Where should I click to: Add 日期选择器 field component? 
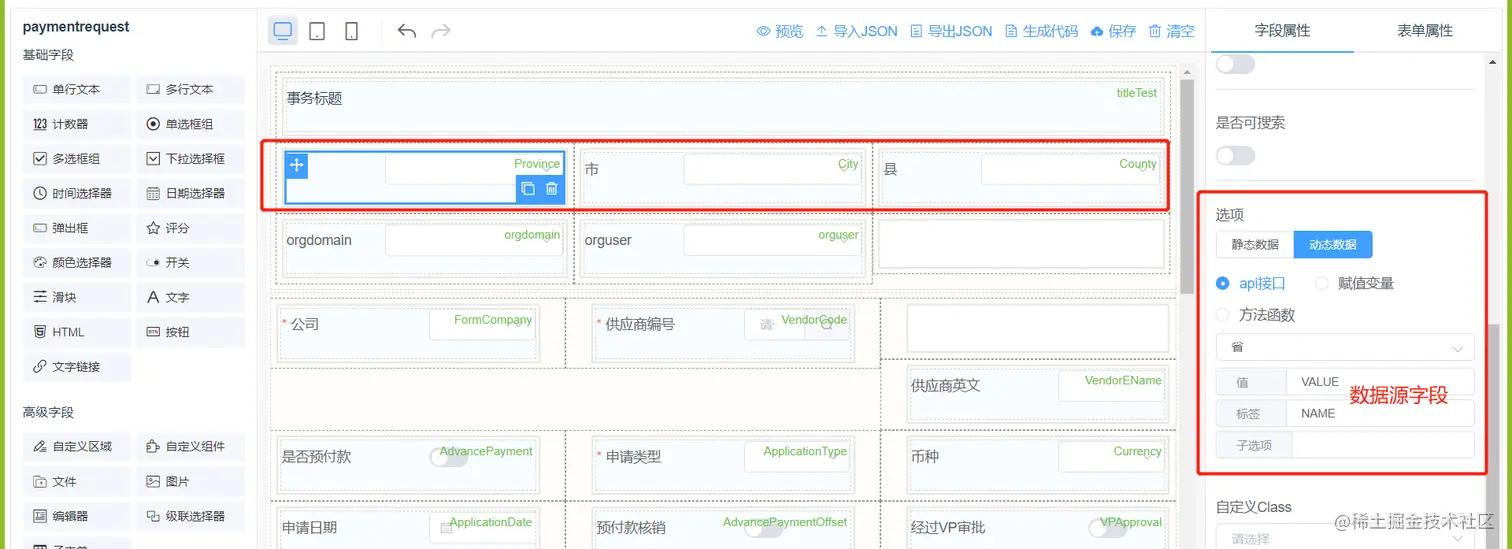click(x=190, y=193)
